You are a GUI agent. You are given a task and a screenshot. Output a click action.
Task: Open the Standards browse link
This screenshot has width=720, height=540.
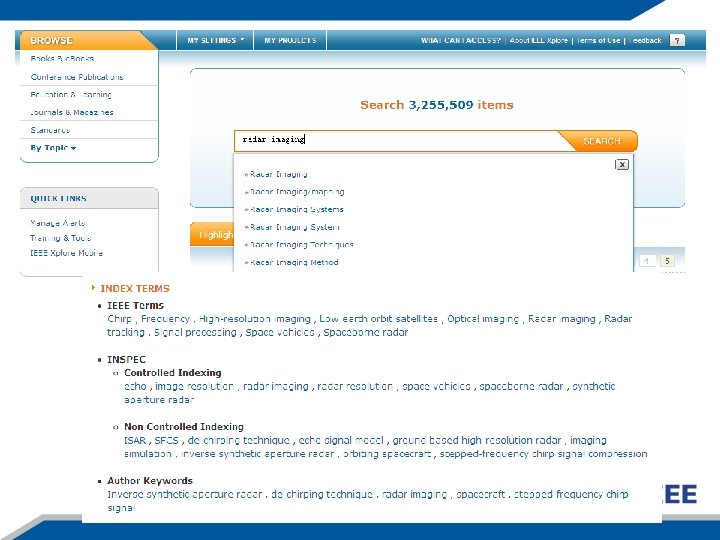pos(50,130)
